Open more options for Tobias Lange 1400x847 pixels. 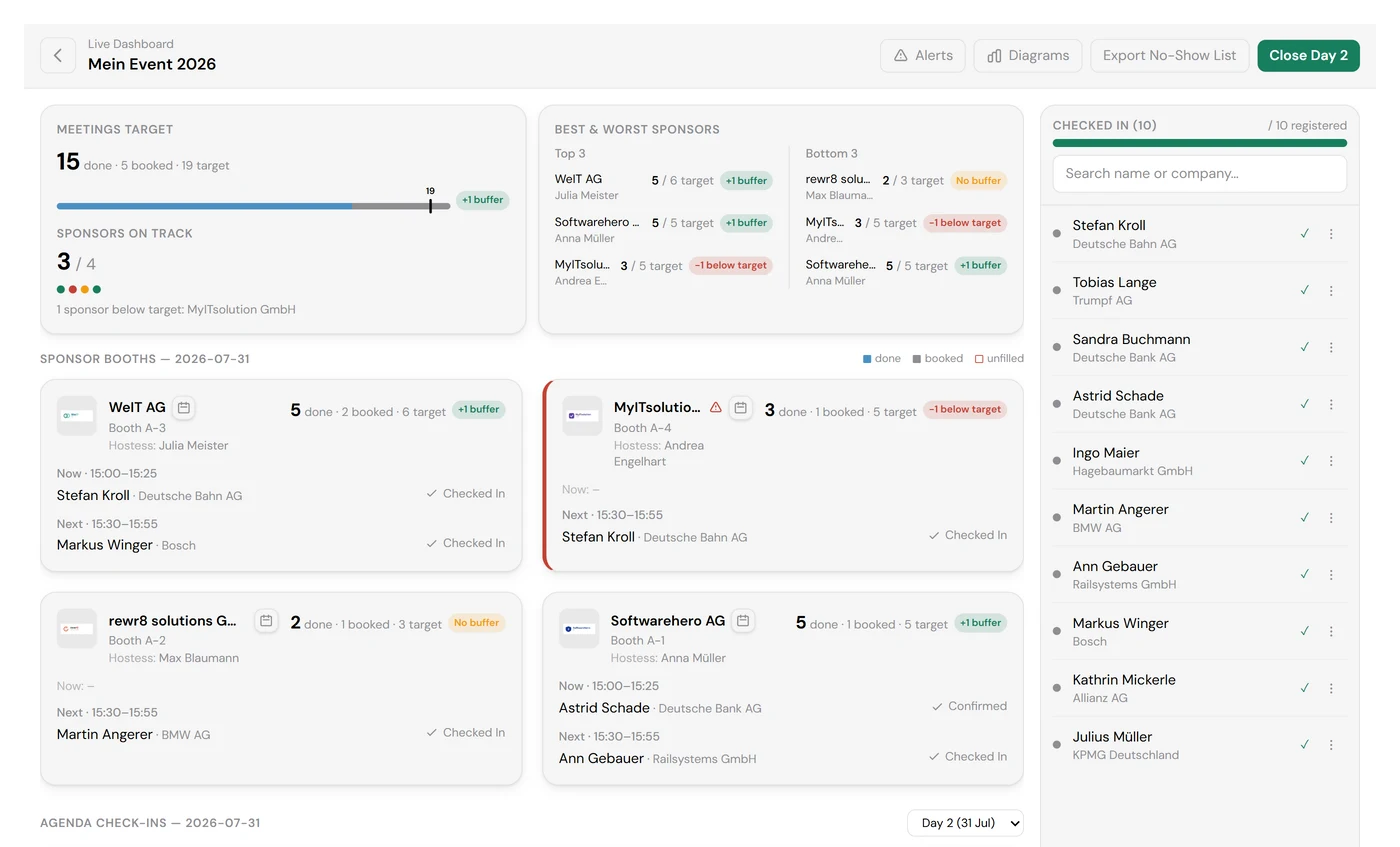coord(1331,291)
